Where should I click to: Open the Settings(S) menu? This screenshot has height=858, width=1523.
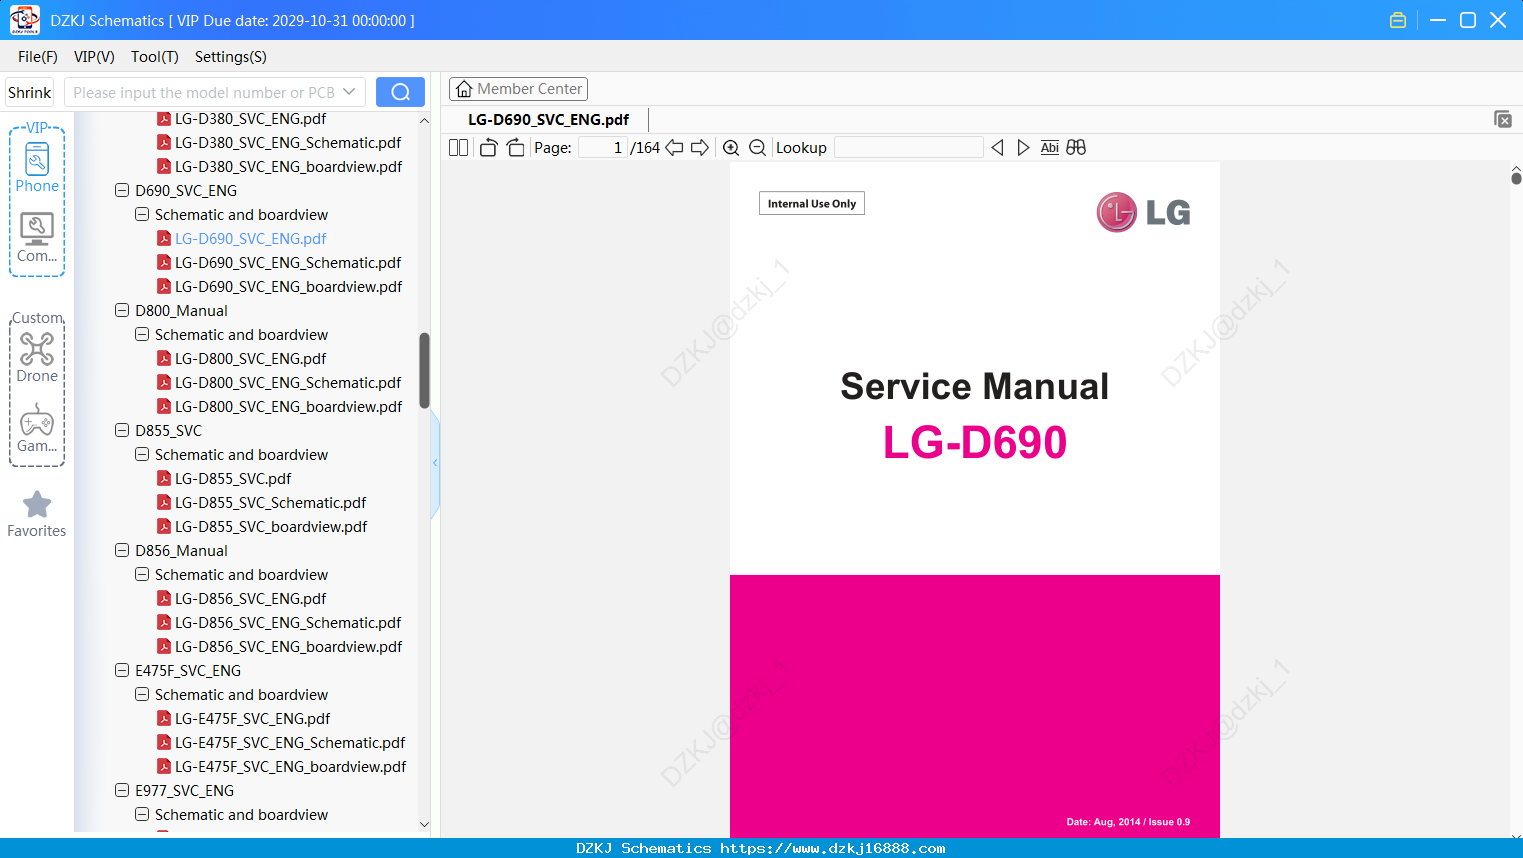pos(231,57)
